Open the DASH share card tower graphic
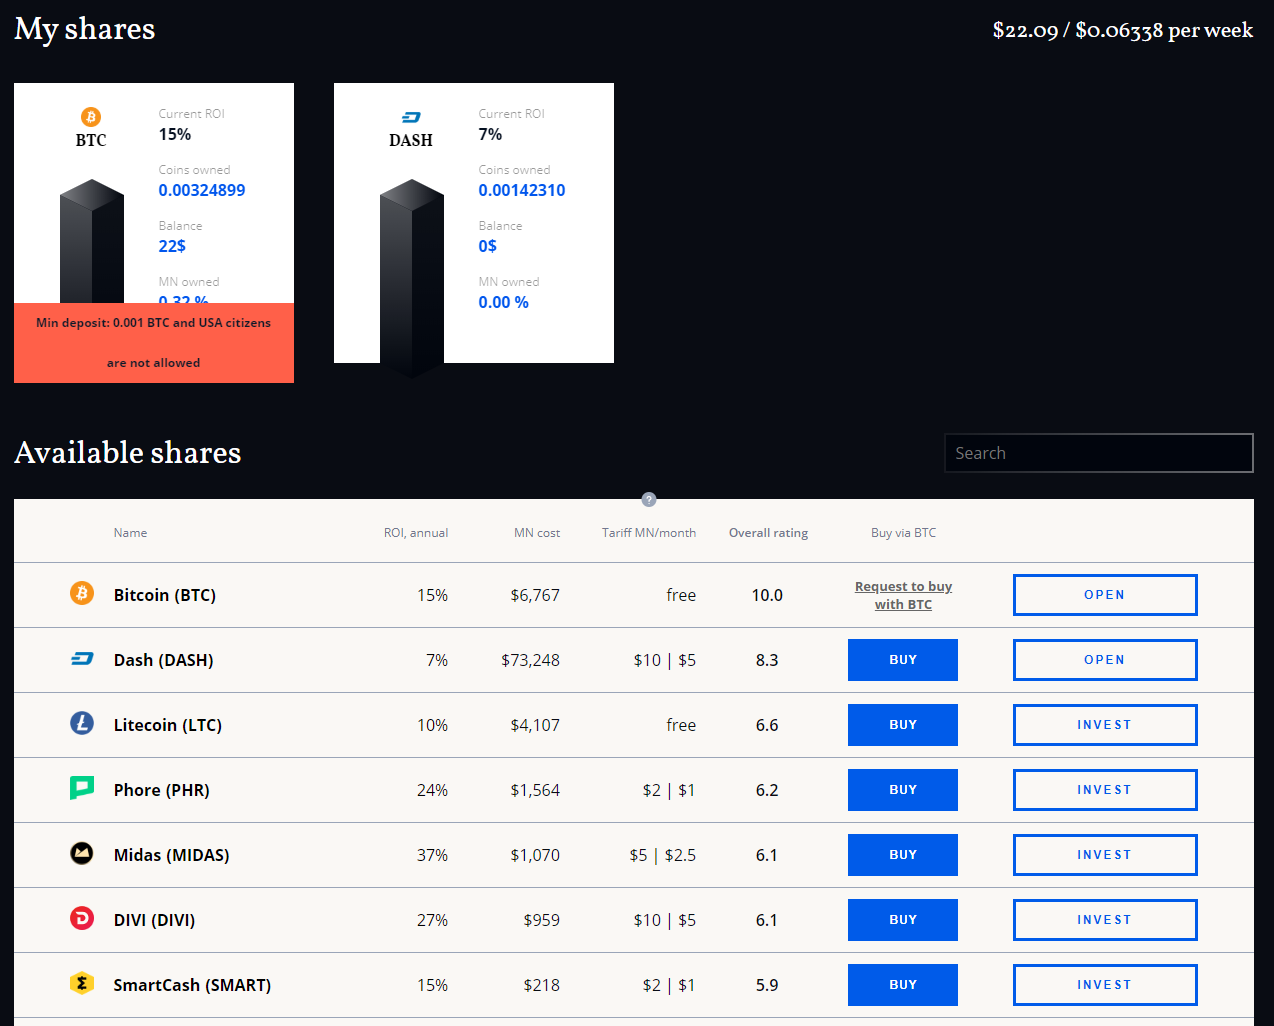Image resolution: width=1274 pixels, height=1026 pixels. [412, 278]
